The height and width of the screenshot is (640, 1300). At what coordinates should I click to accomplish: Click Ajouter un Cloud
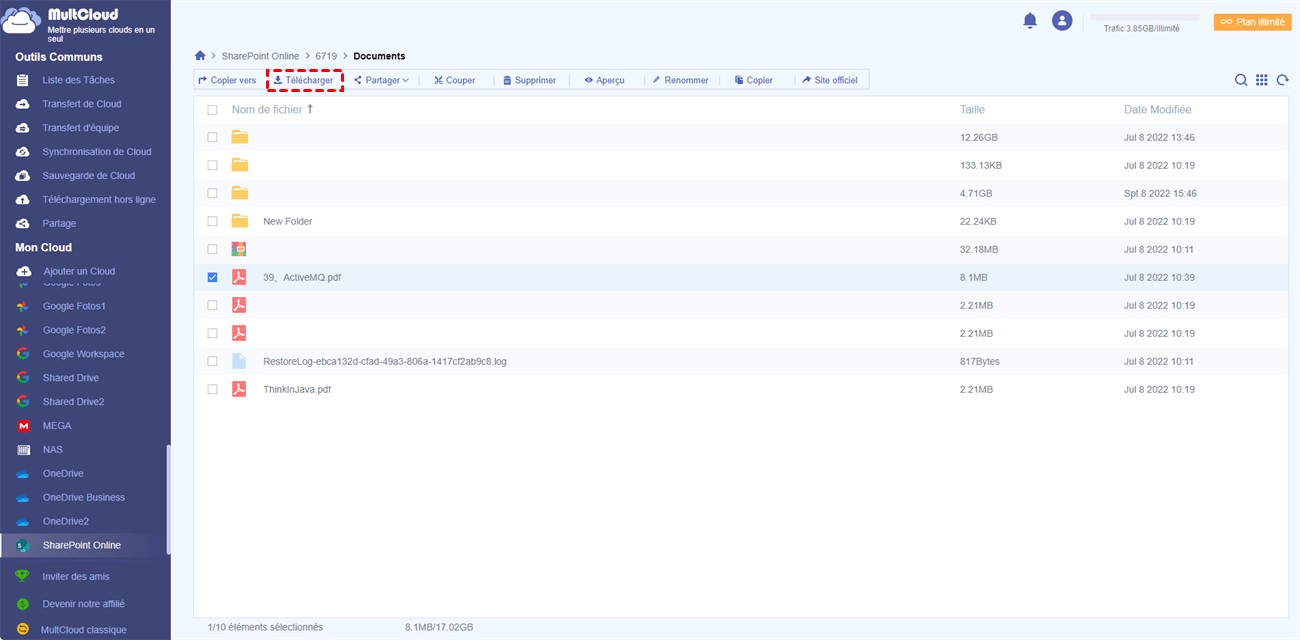pos(79,271)
